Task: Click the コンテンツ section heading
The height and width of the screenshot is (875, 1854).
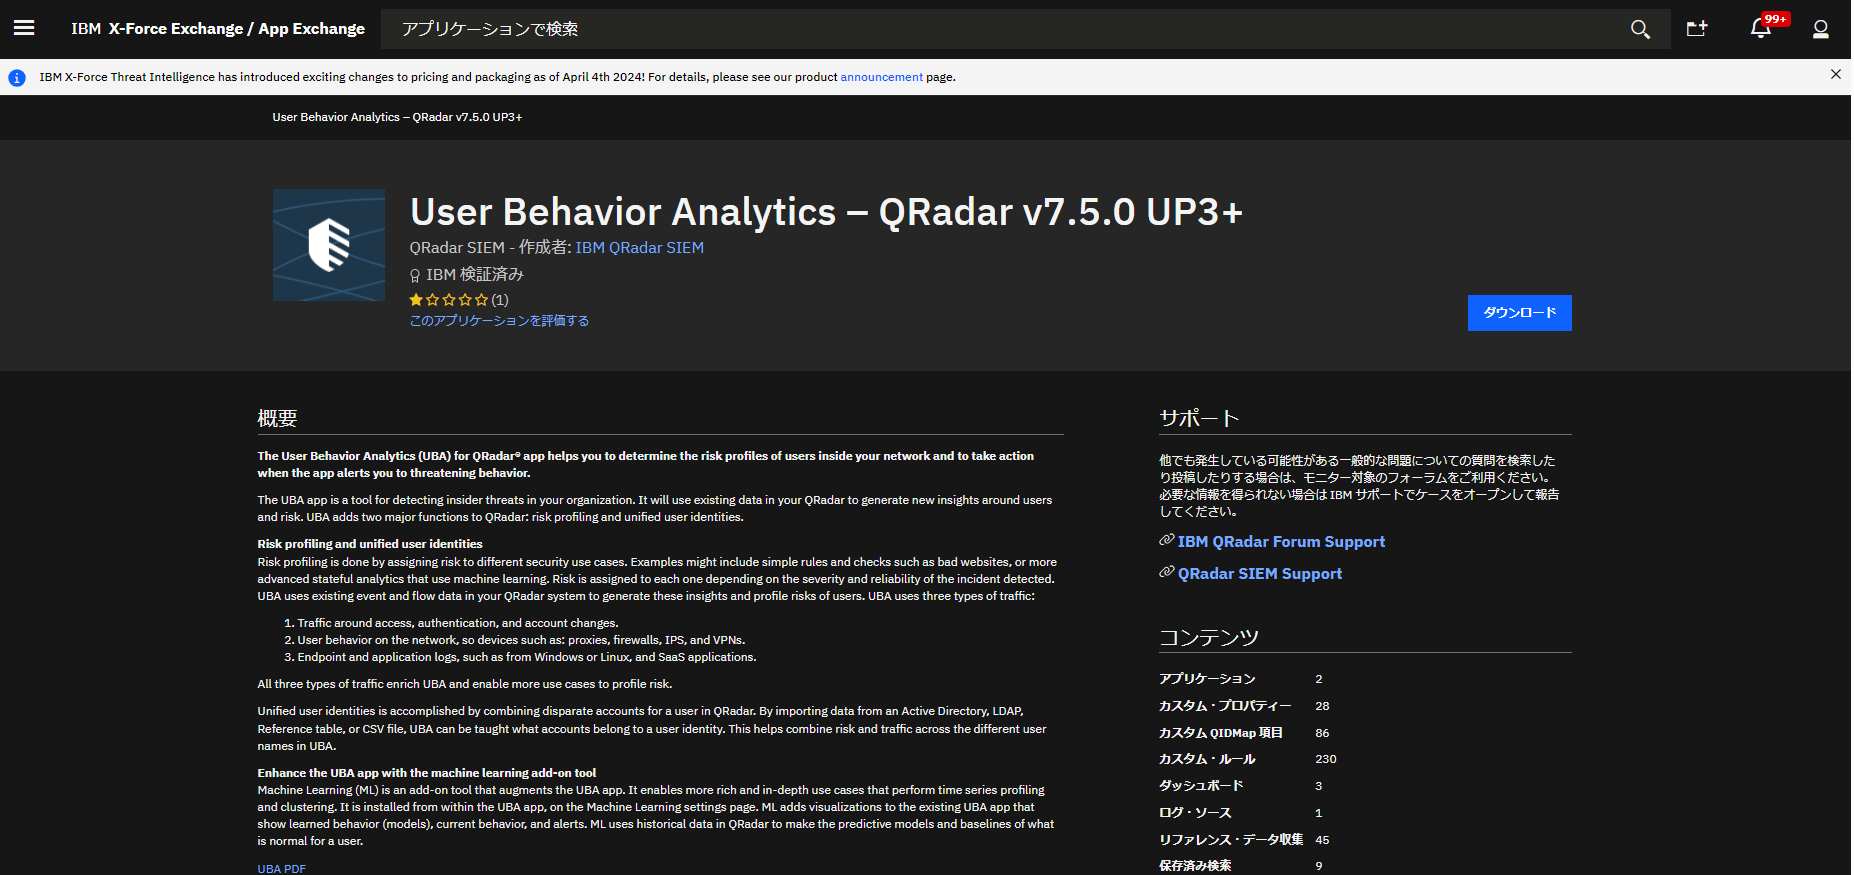Action: point(1209,637)
